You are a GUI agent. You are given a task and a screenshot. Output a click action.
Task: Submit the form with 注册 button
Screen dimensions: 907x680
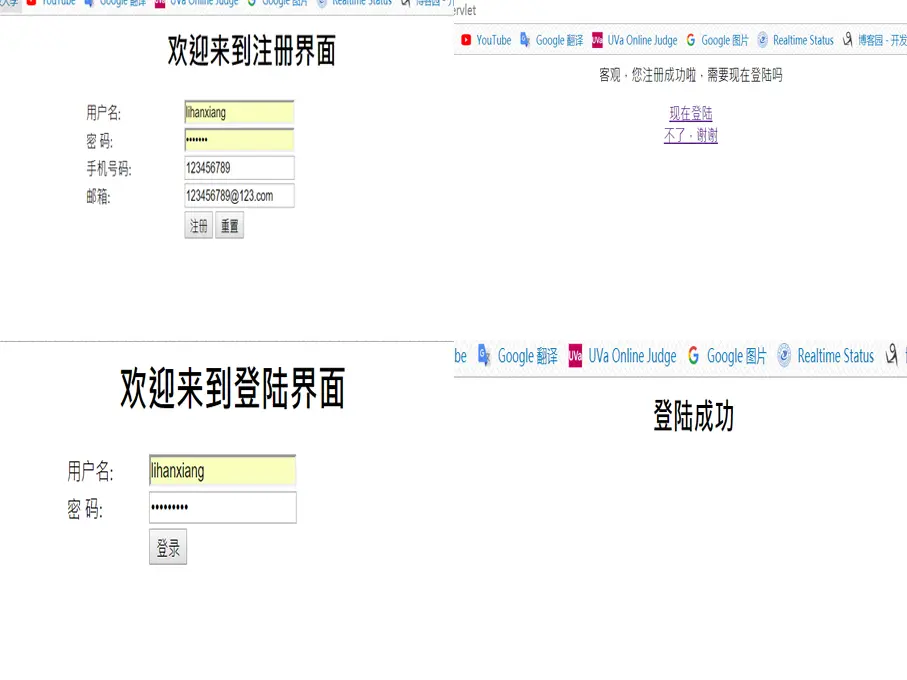[x=198, y=226]
